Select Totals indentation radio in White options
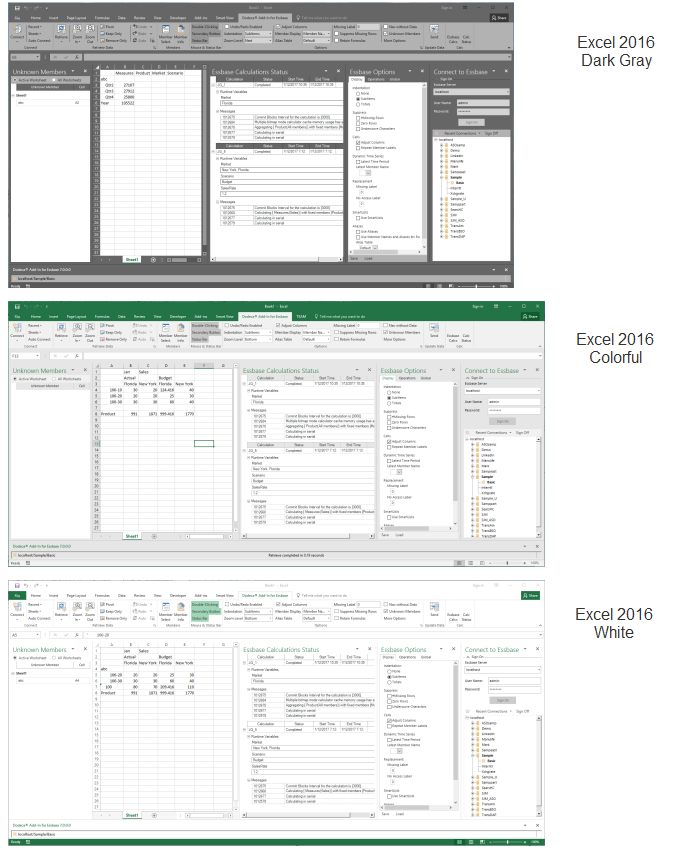 point(390,682)
